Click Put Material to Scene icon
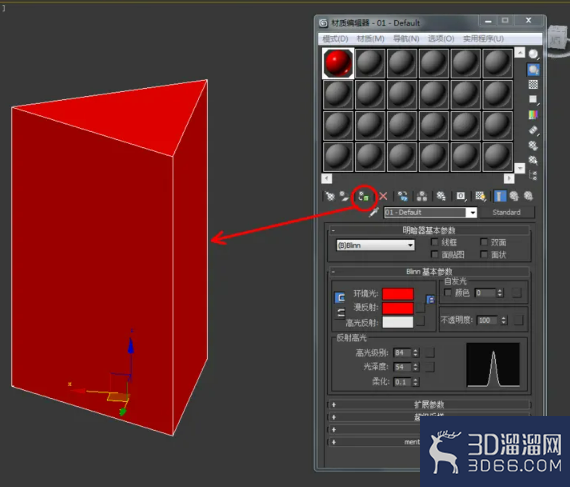The height and width of the screenshot is (487, 570). (344, 197)
